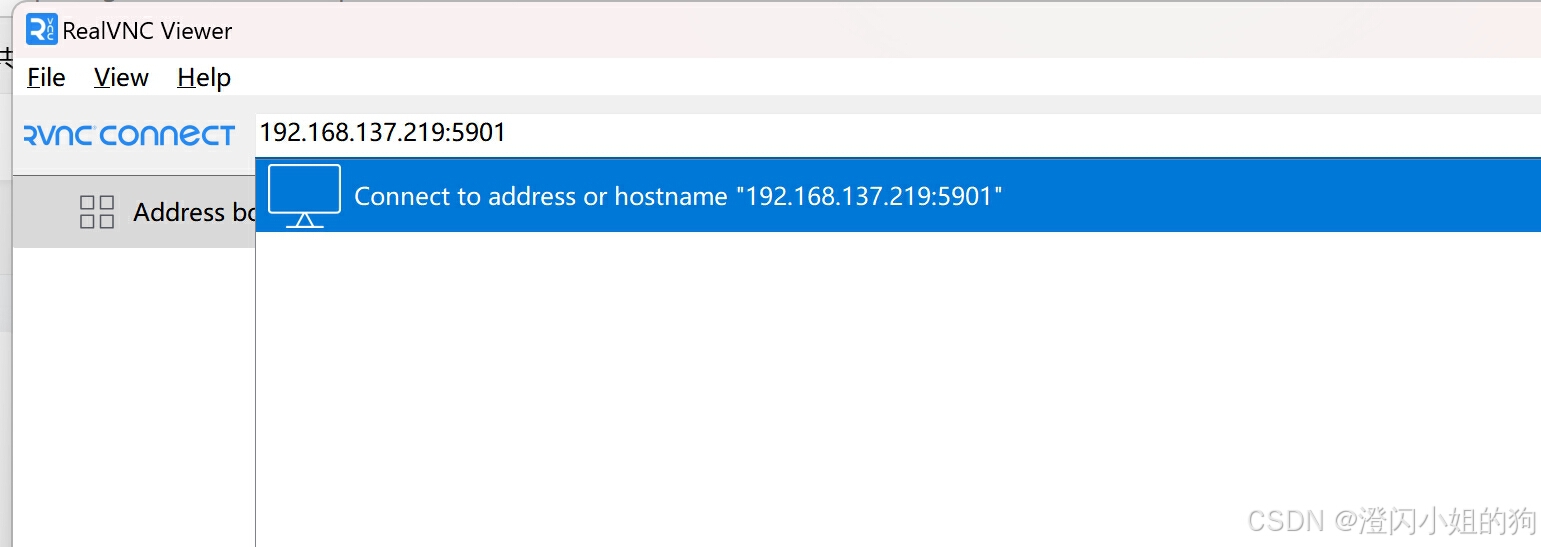
Task: Focus the address field containing 192.168.137.219:5901
Action: 383,132
